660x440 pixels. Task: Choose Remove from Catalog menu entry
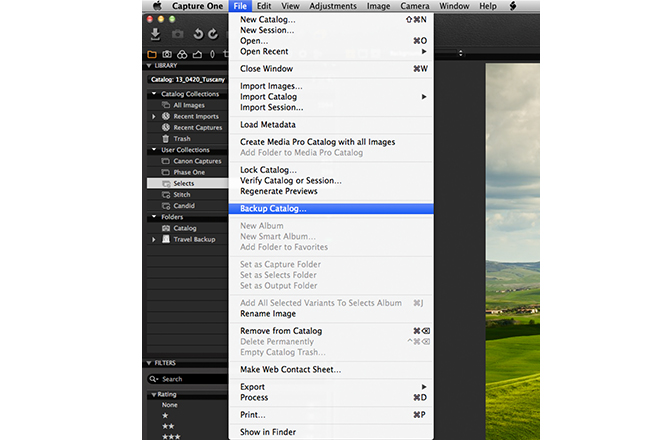pos(331,331)
